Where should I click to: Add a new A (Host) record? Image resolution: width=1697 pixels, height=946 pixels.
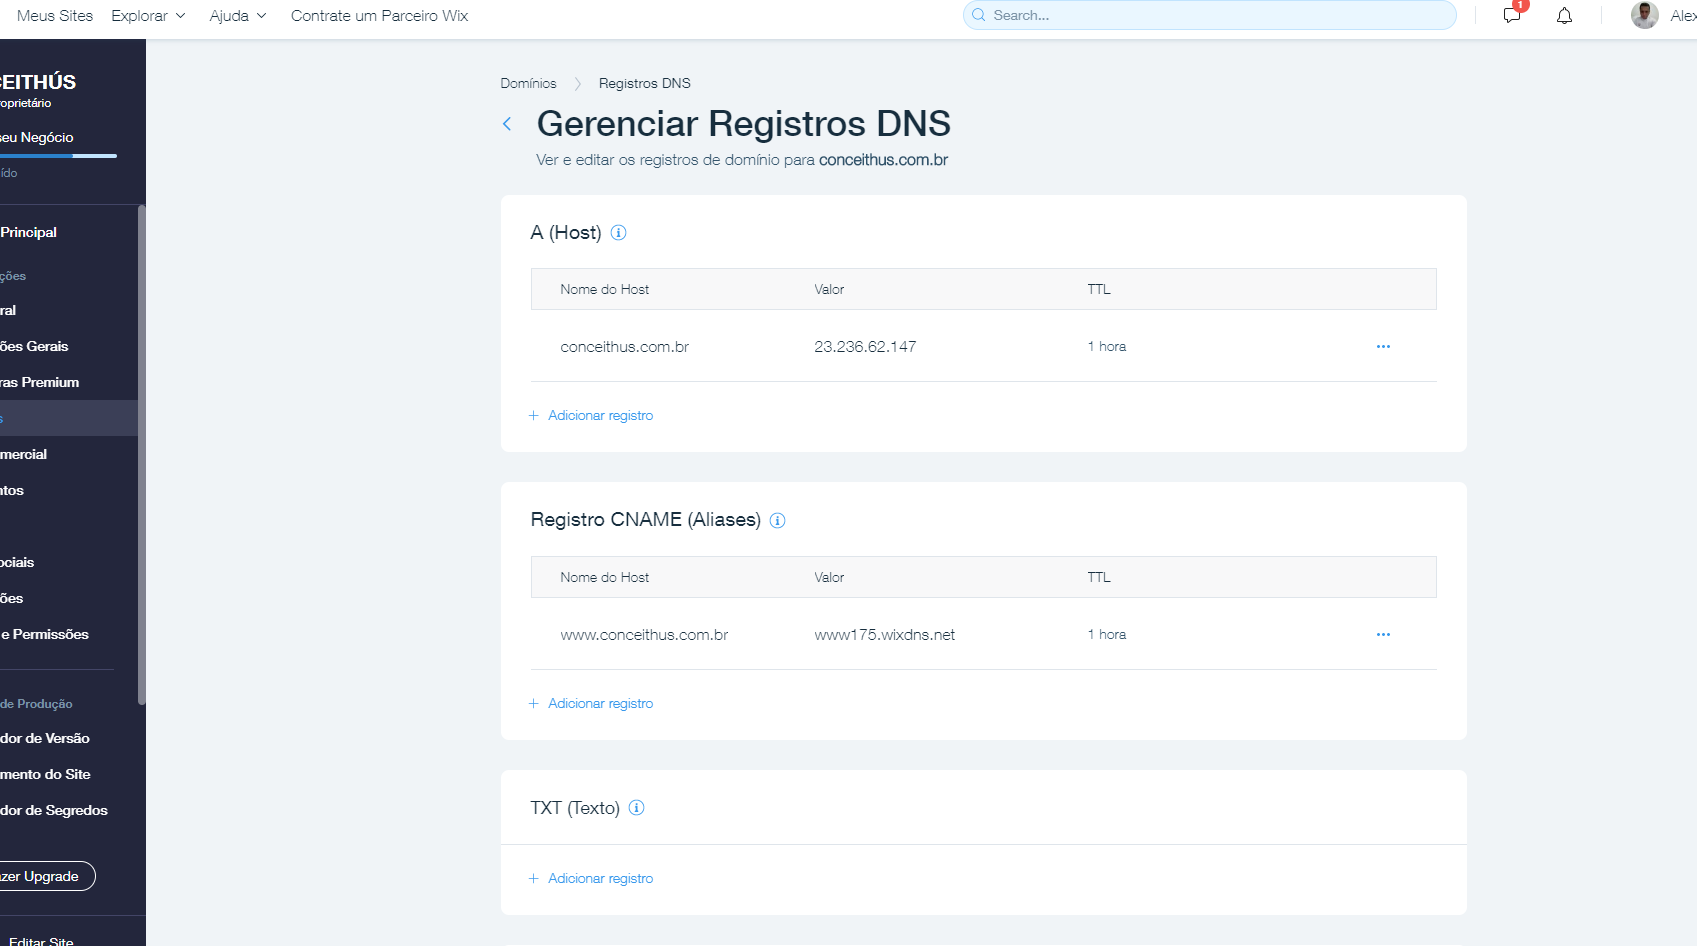(599, 416)
